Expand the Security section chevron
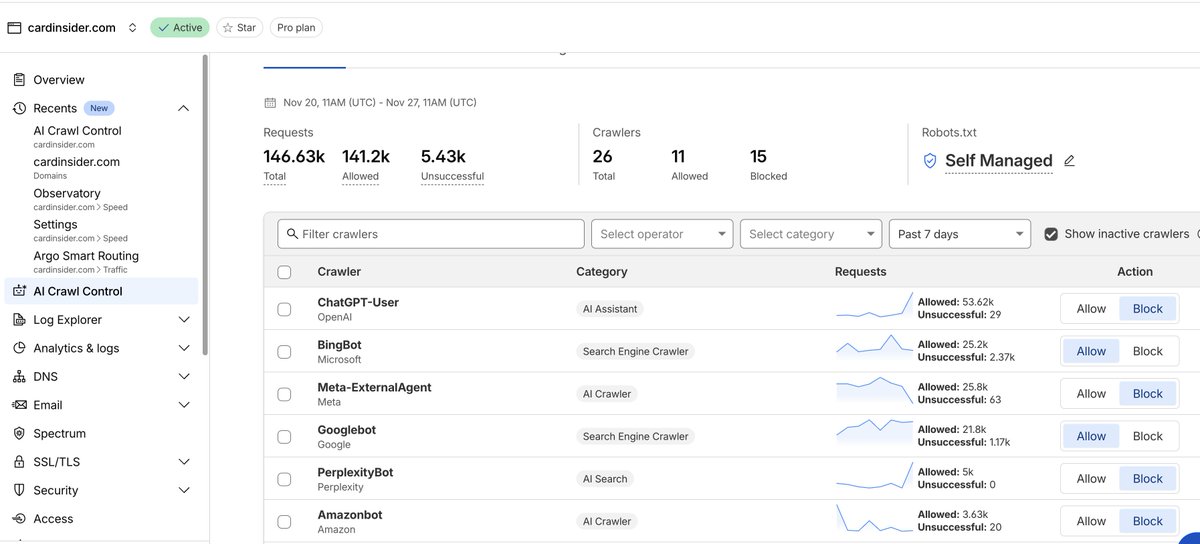The image size is (1200, 544). [x=183, y=490]
